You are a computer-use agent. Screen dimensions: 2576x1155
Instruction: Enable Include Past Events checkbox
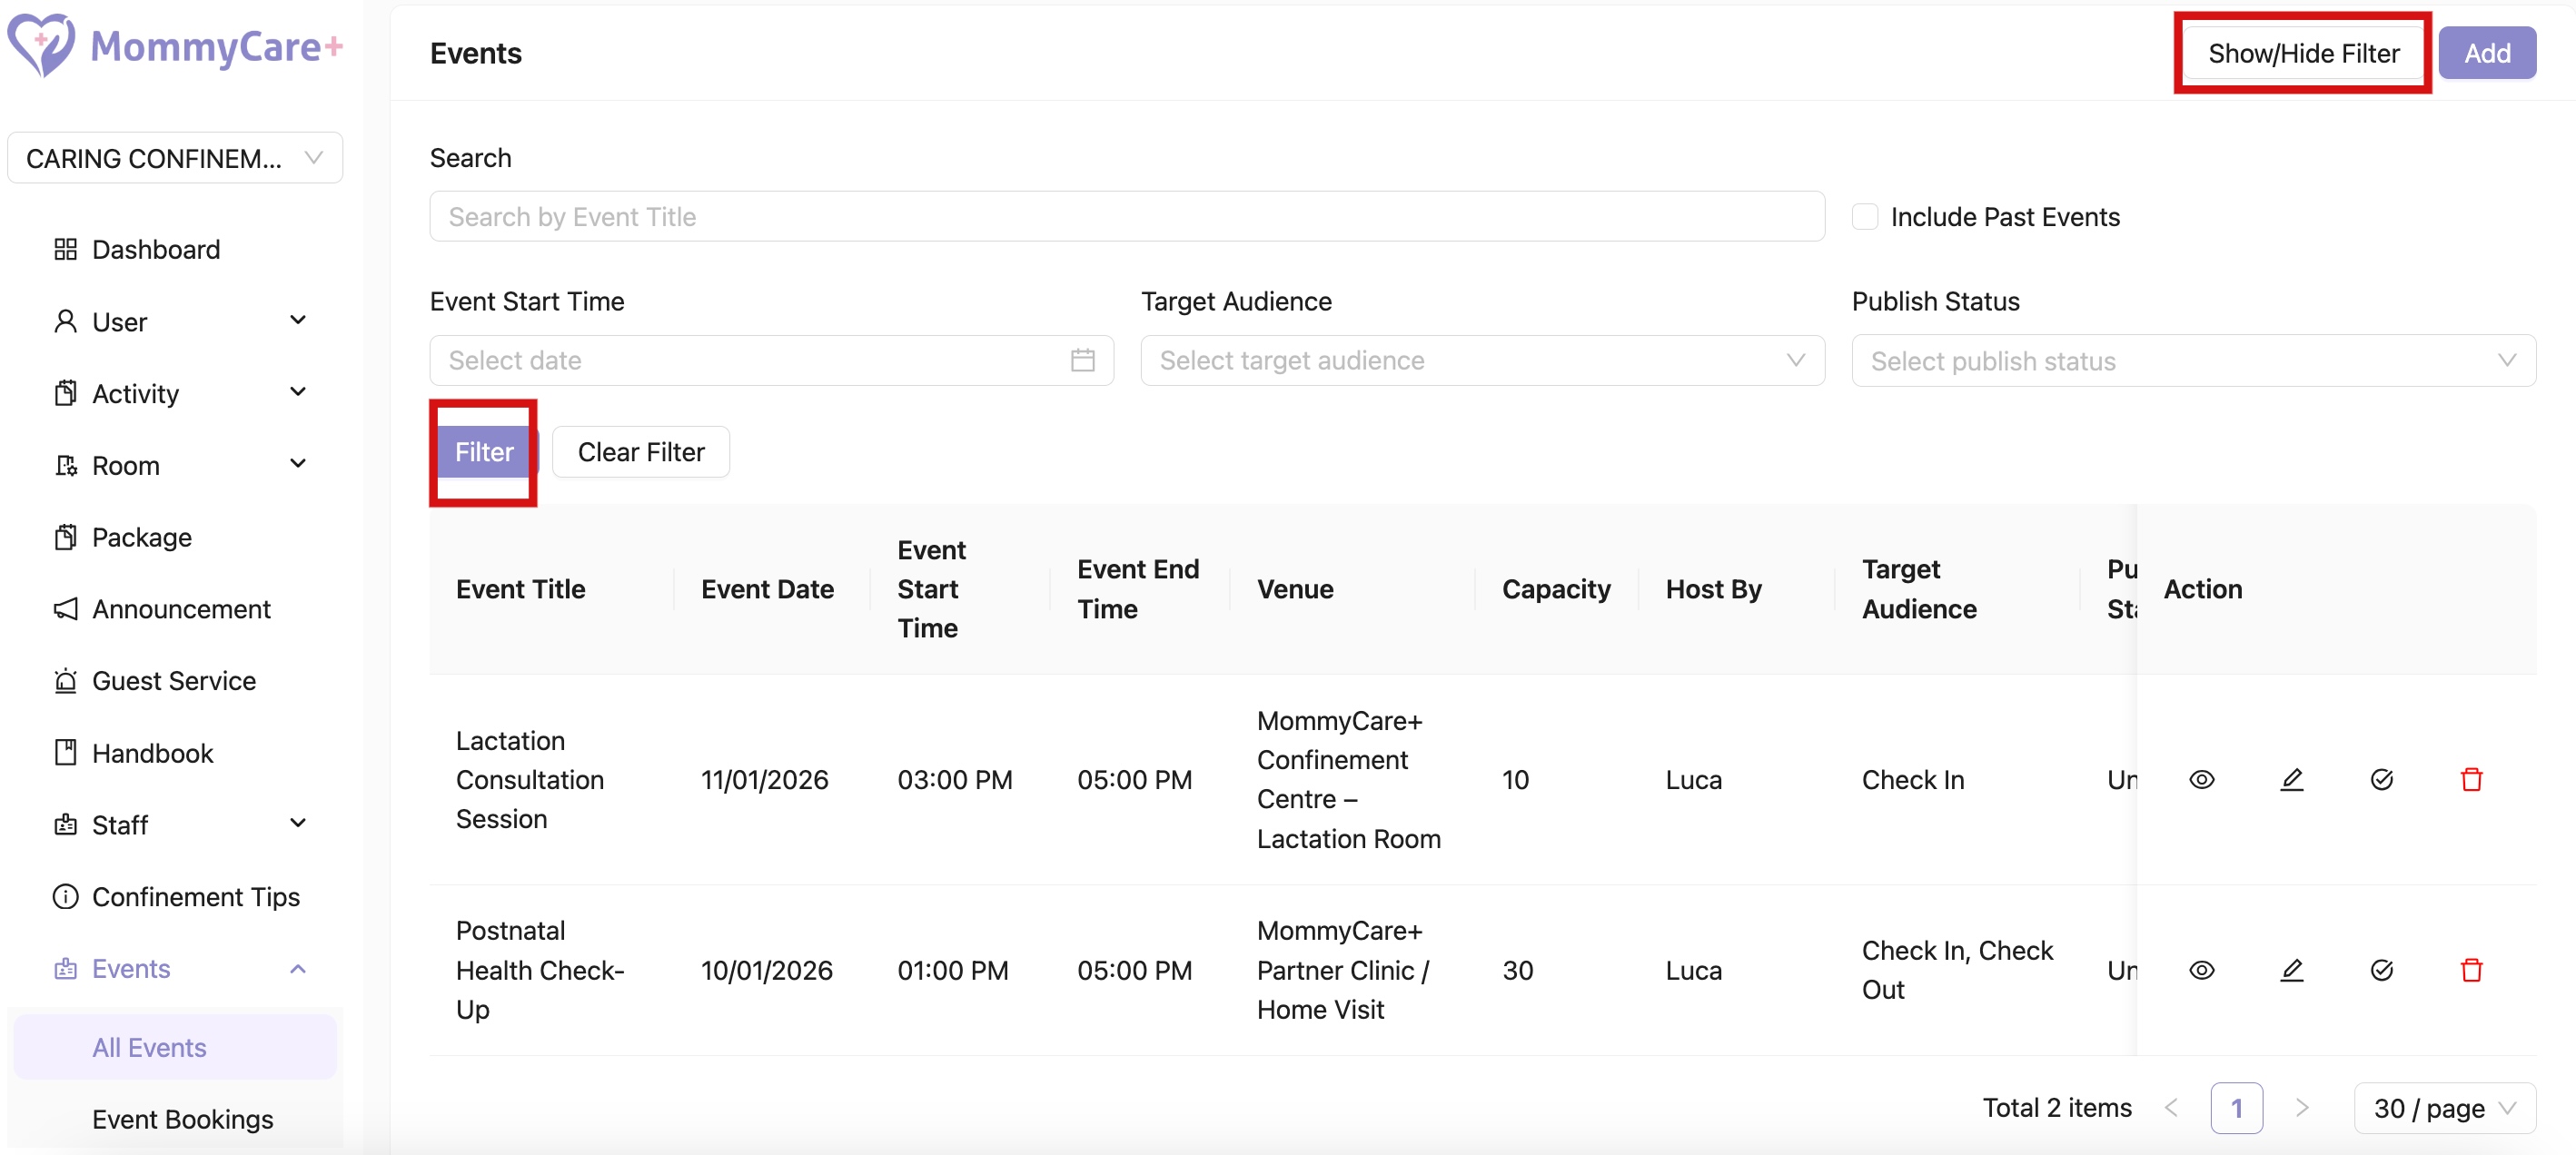[x=1864, y=217]
